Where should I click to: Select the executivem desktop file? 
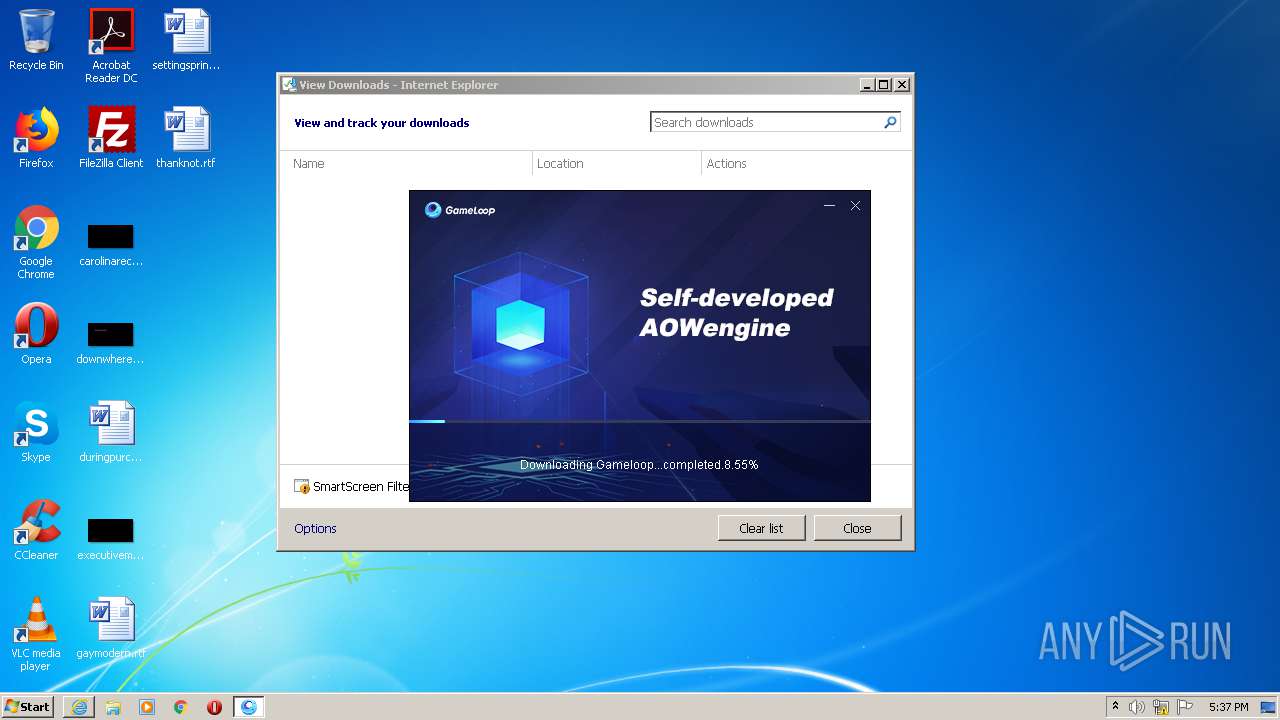[x=111, y=539]
